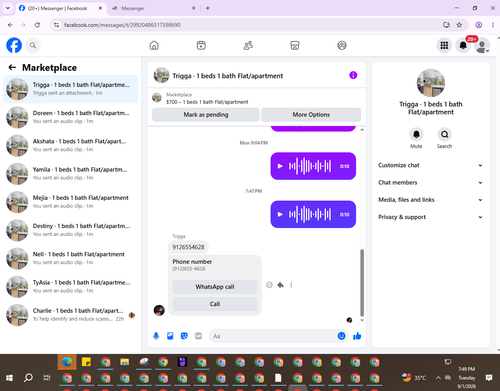Expand the Privacy & support section
The image size is (500, 391).
(430, 217)
